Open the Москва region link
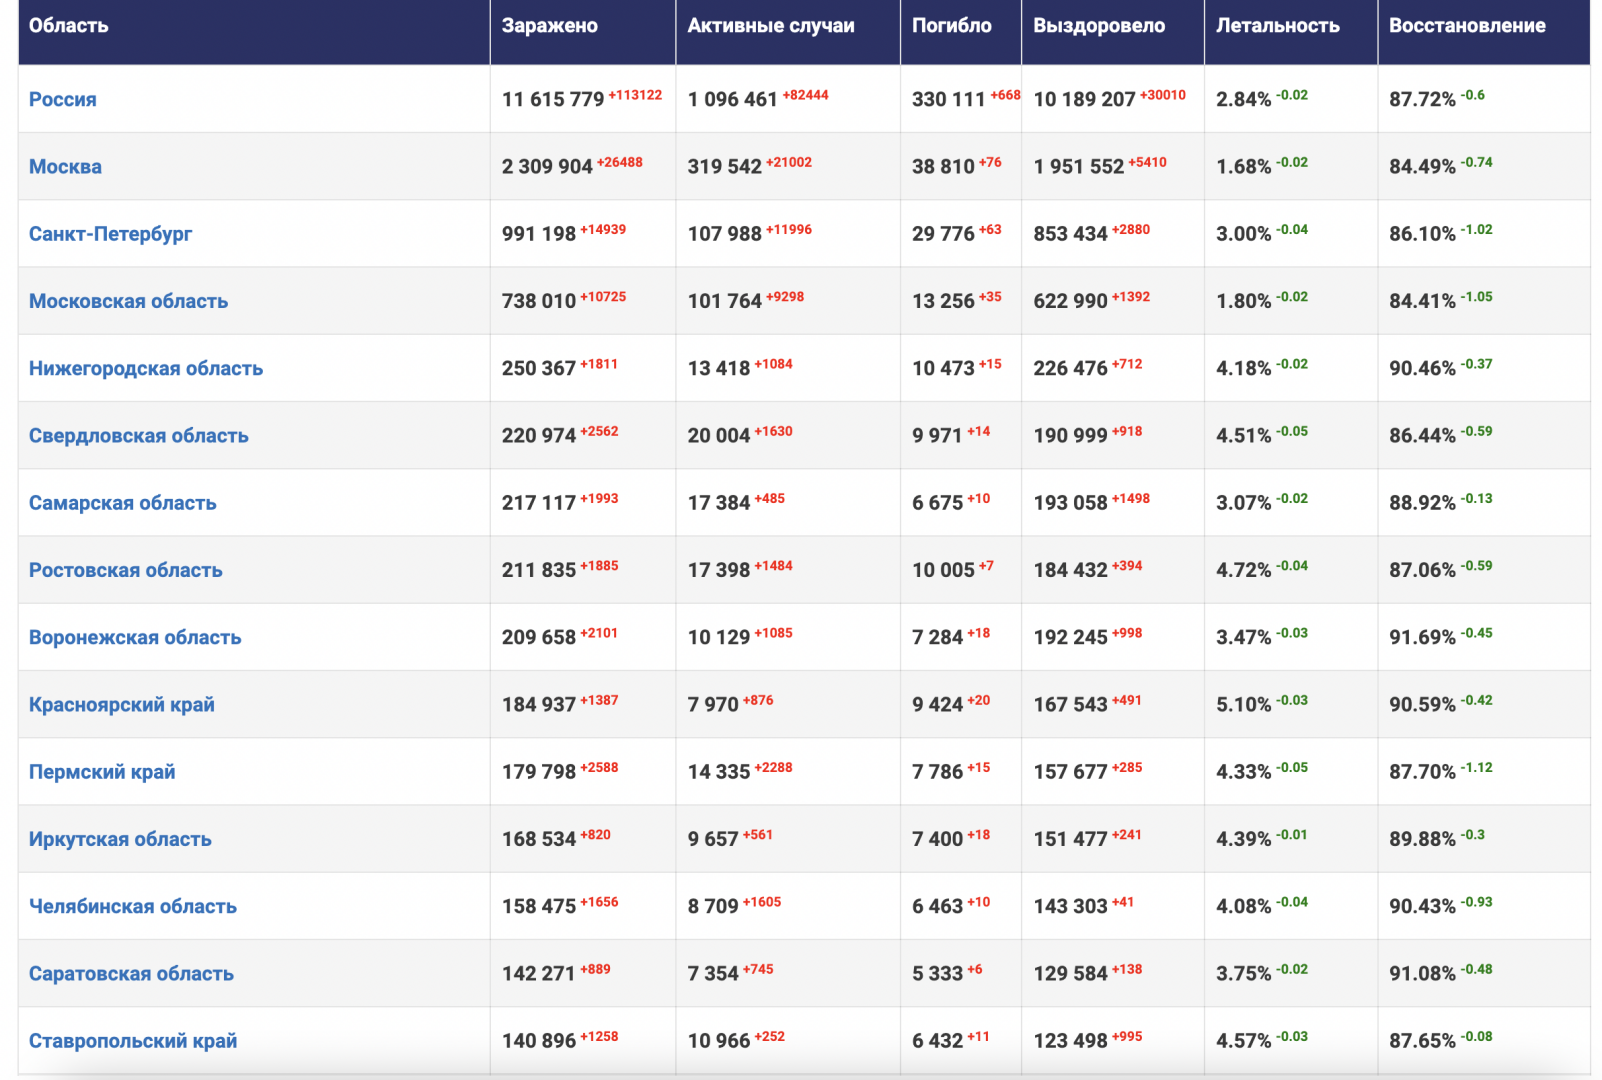Image resolution: width=1602 pixels, height=1080 pixels. tap(65, 166)
